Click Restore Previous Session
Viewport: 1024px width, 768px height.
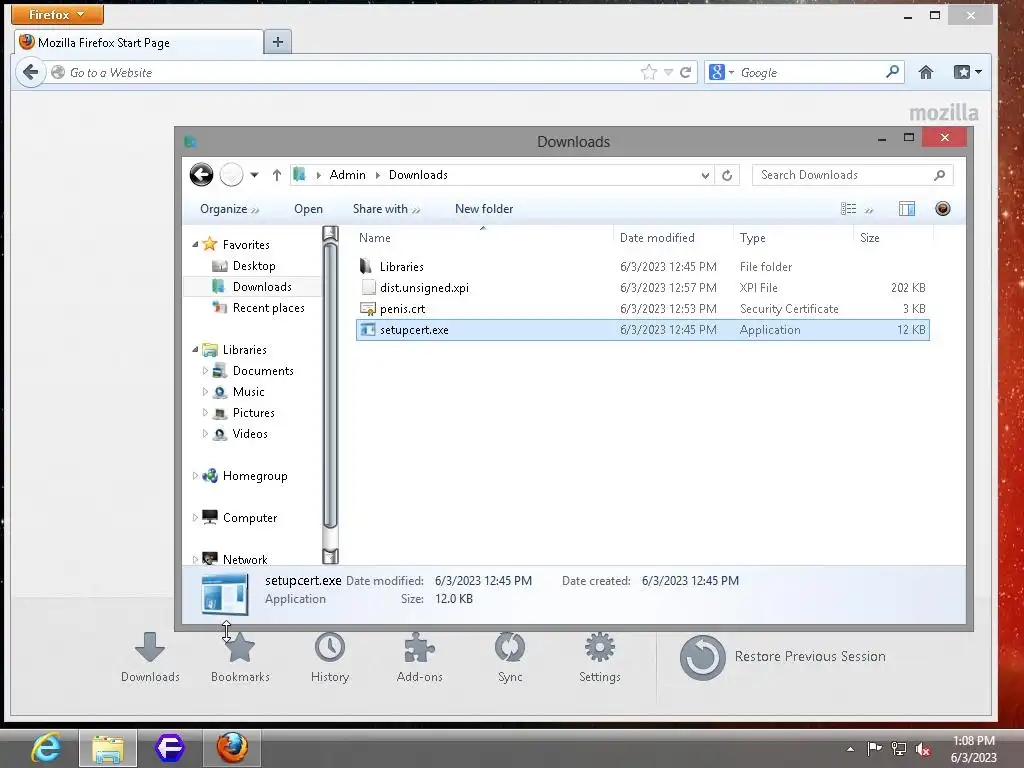click(x=783, y=657)
